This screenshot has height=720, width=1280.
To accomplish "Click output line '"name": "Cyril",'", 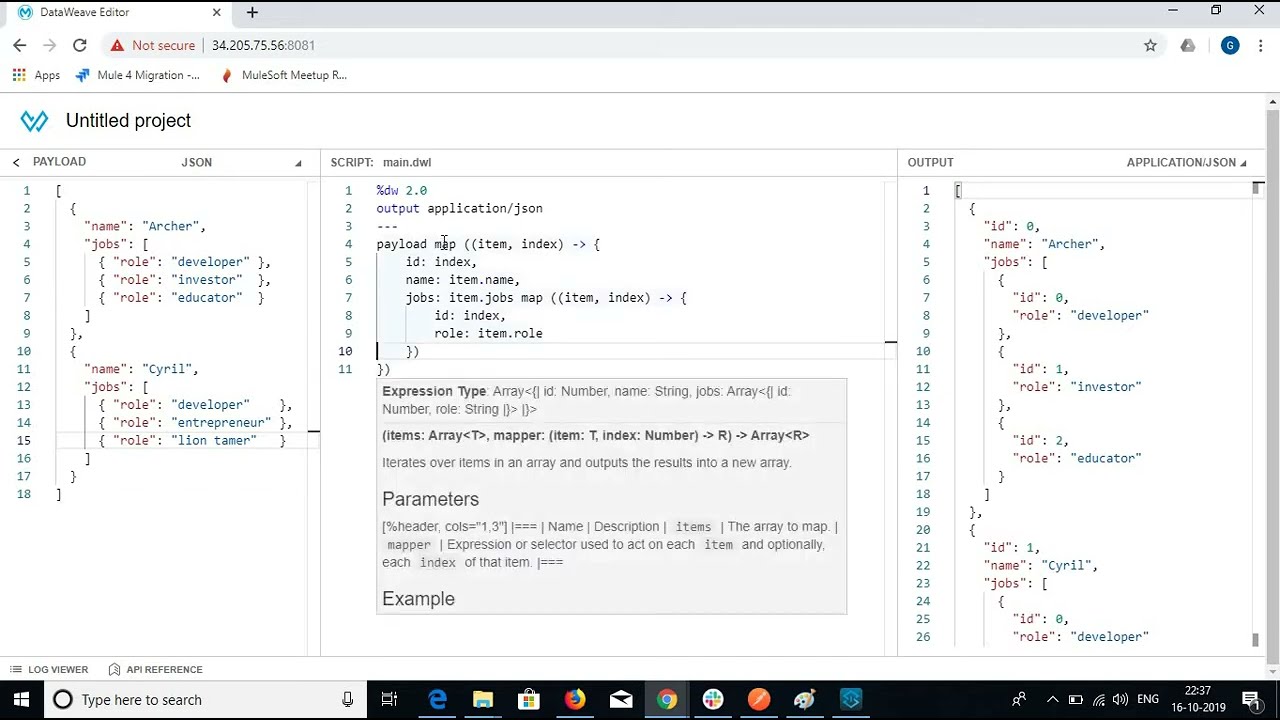I will (1040, 566).
